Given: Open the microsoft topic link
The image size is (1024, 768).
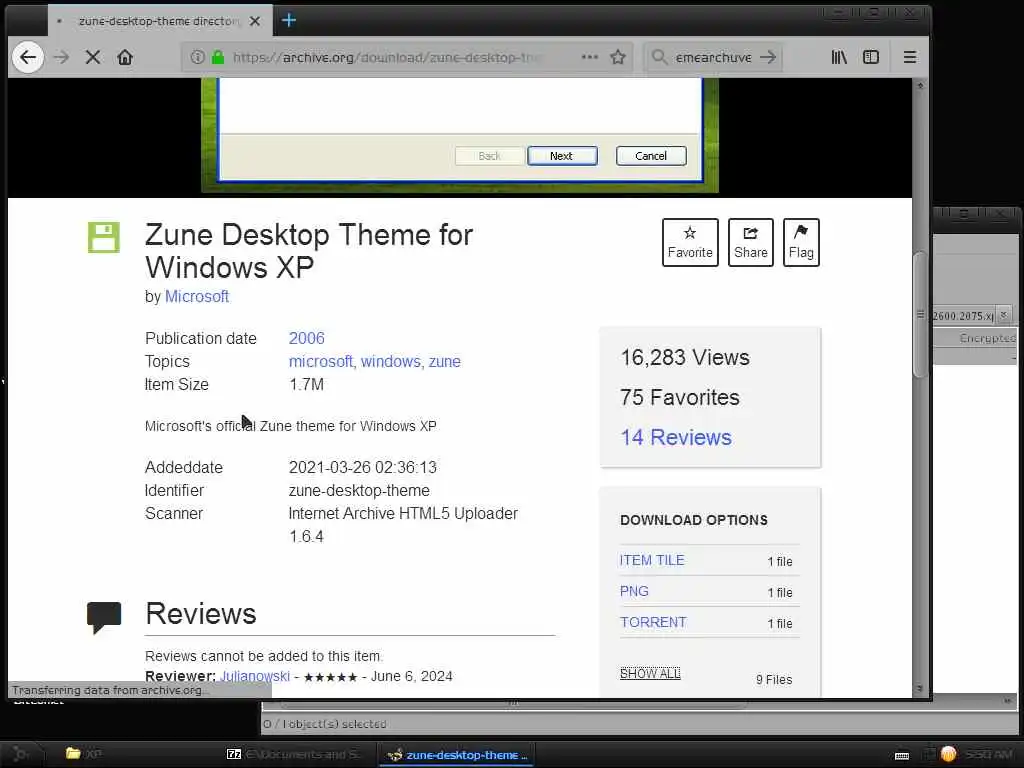Looking at the screenshot, I should point(320,362).
